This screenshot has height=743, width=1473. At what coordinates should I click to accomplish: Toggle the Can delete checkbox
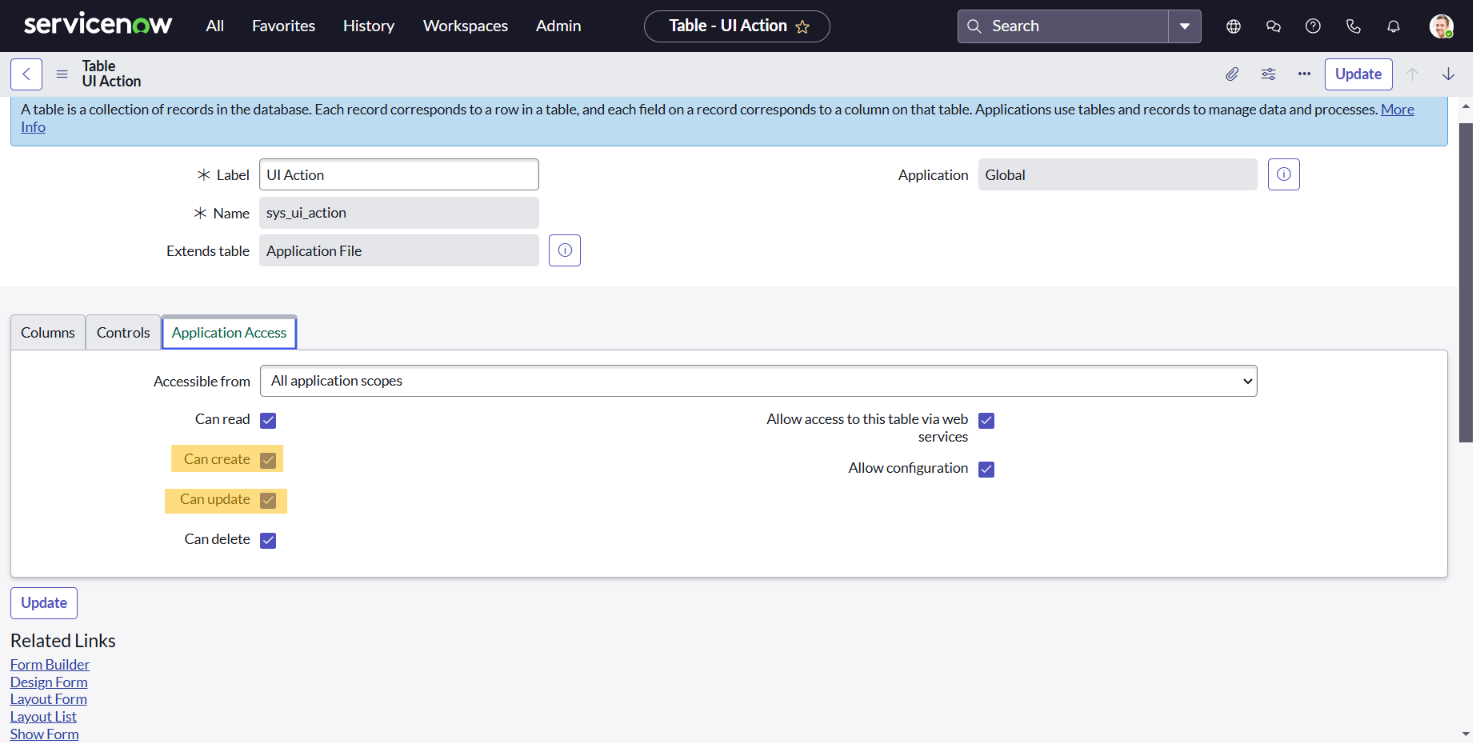tap(268, 540)
